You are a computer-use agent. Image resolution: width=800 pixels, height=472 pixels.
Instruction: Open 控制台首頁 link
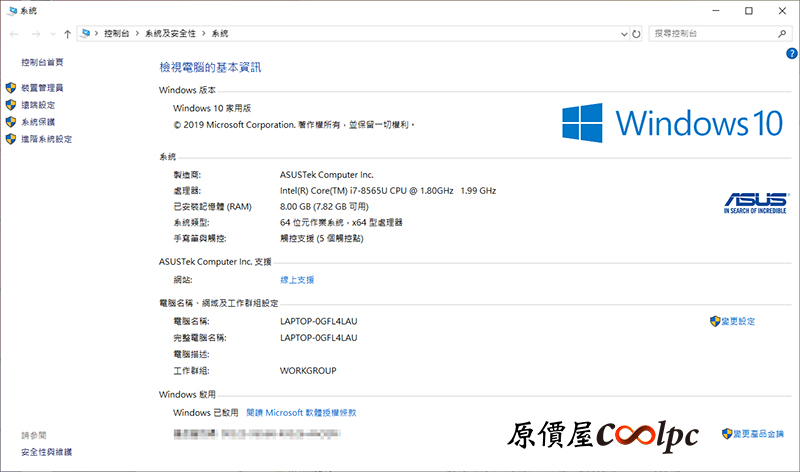click(42, 62)
